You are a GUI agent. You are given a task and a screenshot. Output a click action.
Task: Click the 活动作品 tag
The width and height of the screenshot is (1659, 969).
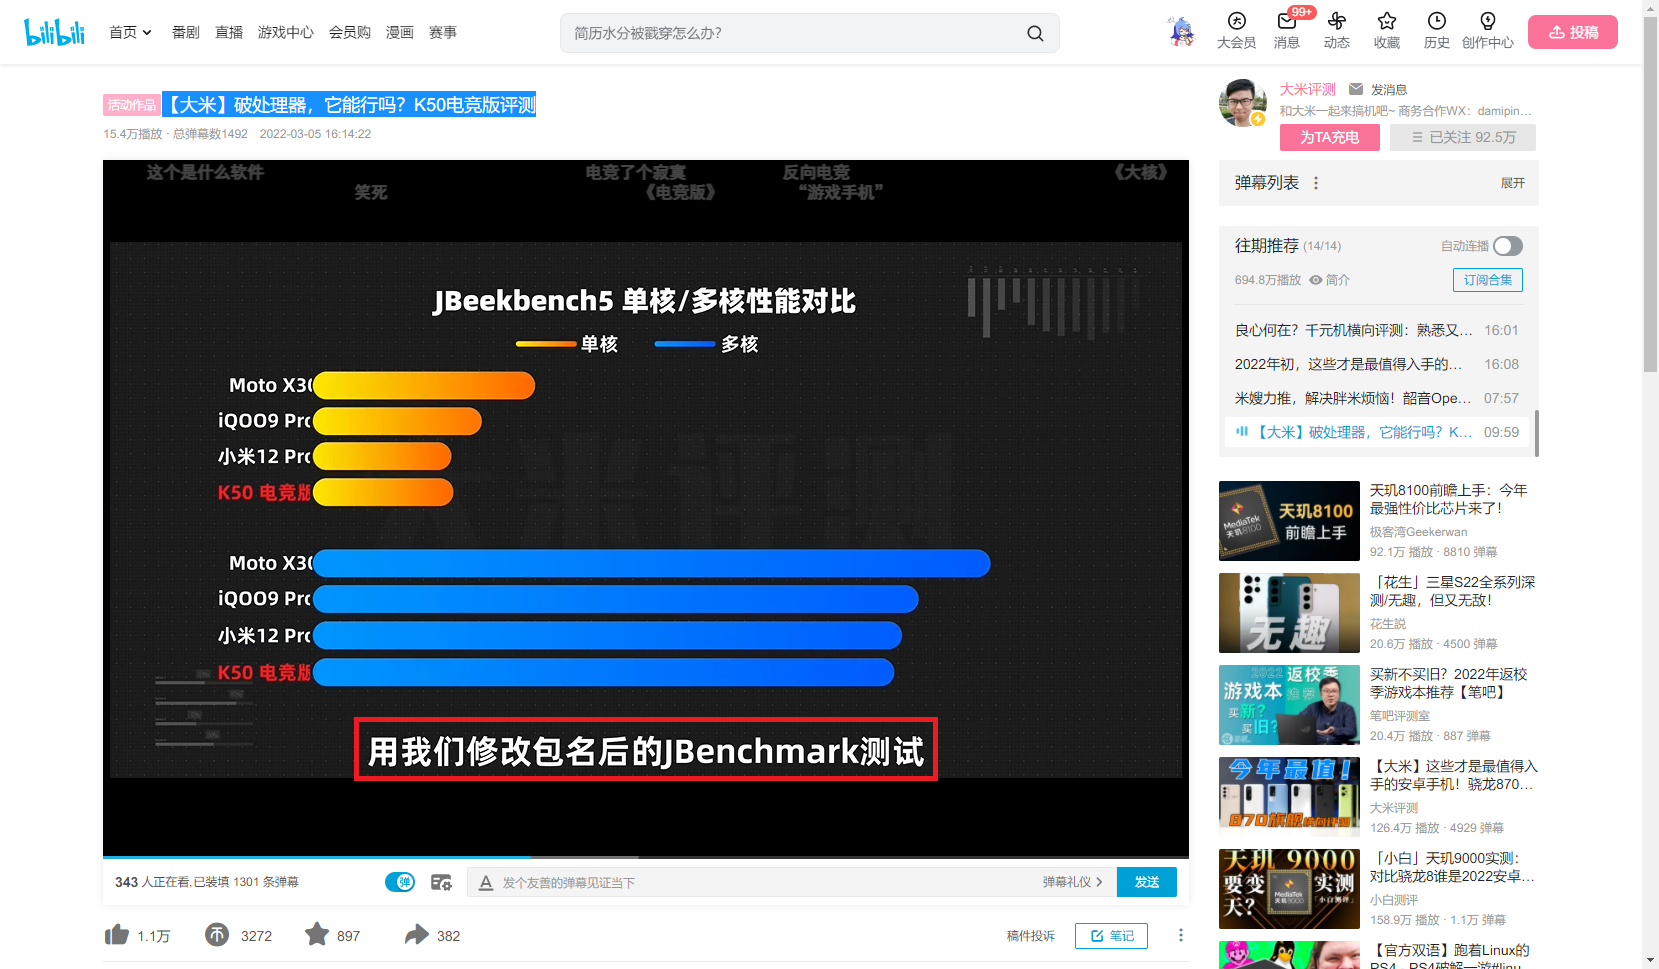point(132,105)
